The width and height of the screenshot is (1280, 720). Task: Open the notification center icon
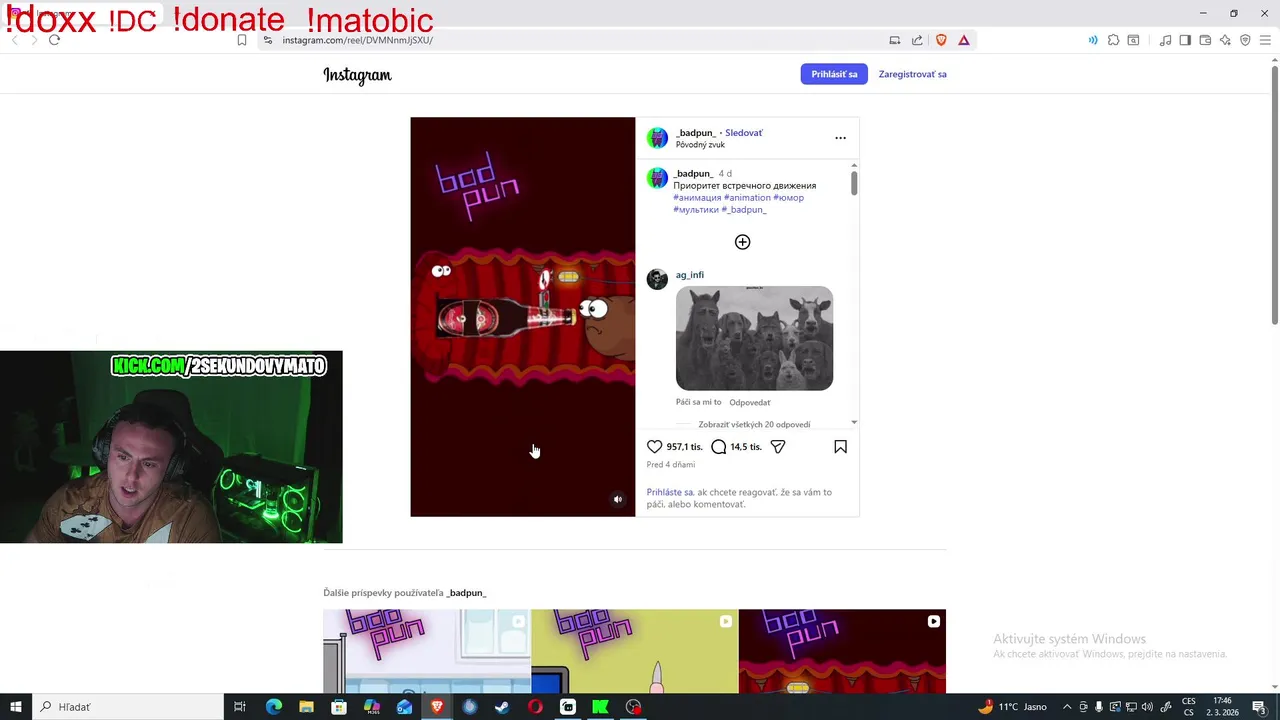pyautogui.click(x=1259, y=707)
